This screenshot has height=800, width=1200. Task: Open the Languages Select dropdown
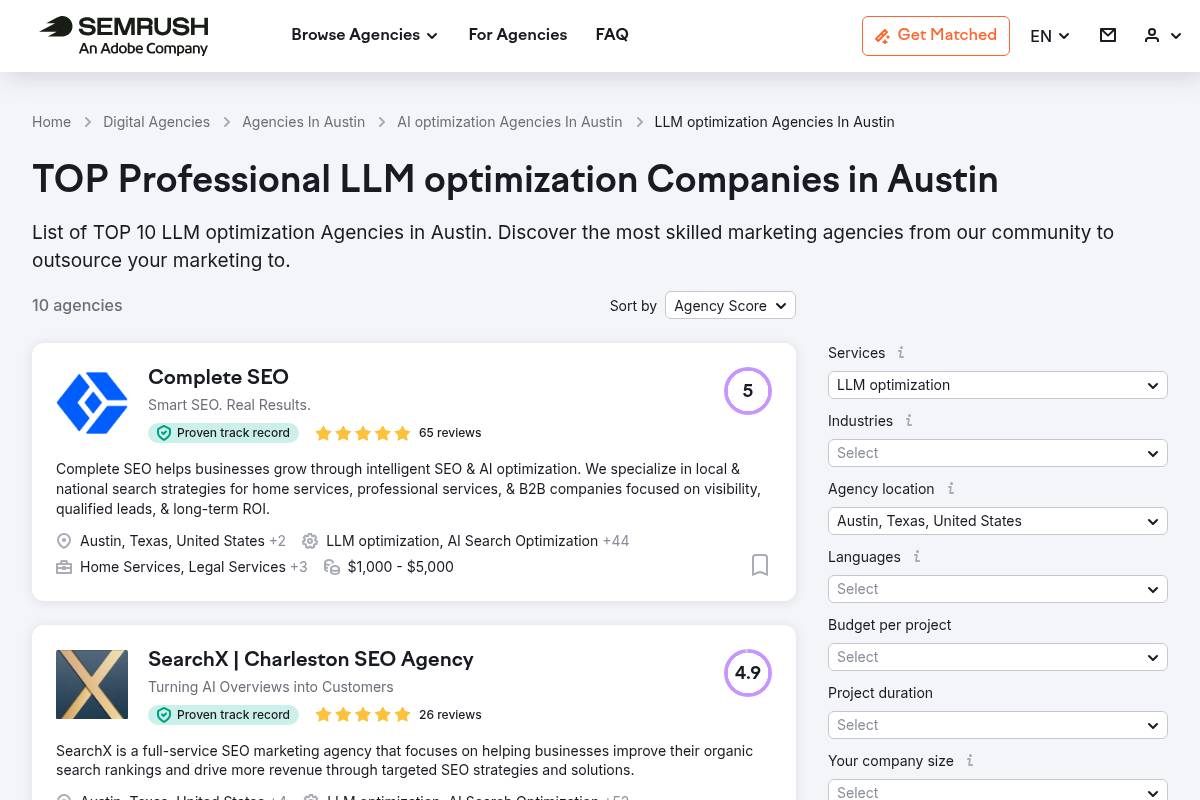[x=998, y=589]
